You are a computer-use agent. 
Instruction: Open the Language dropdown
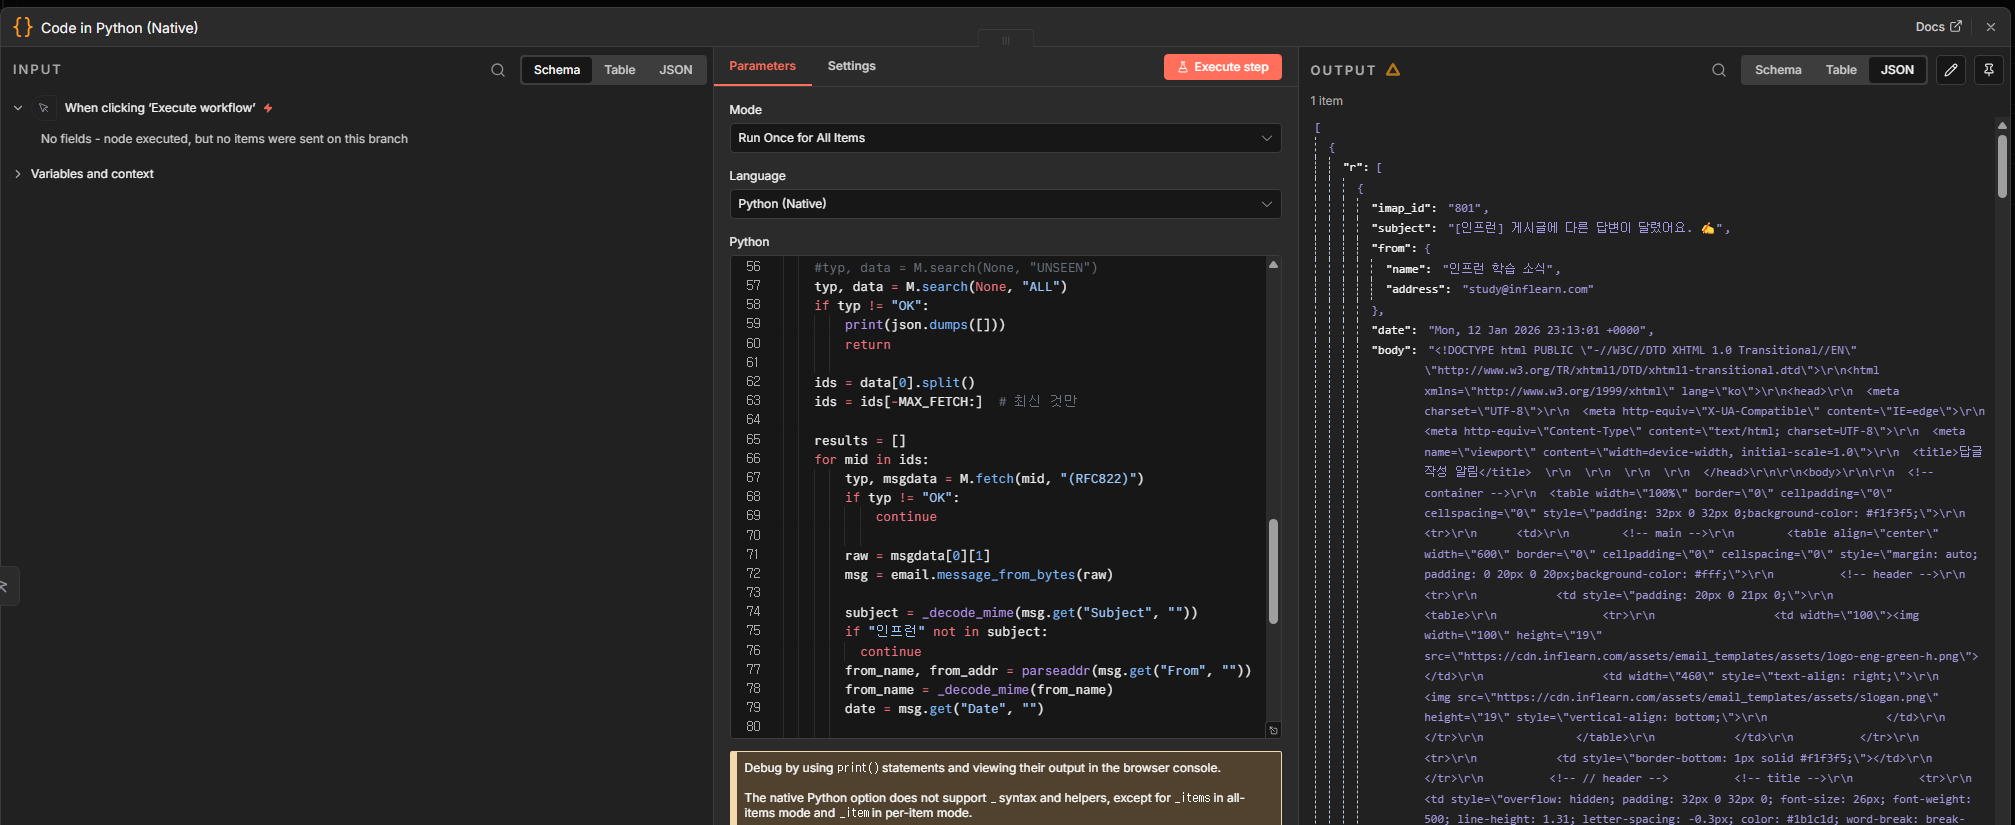pos(1004,204)
